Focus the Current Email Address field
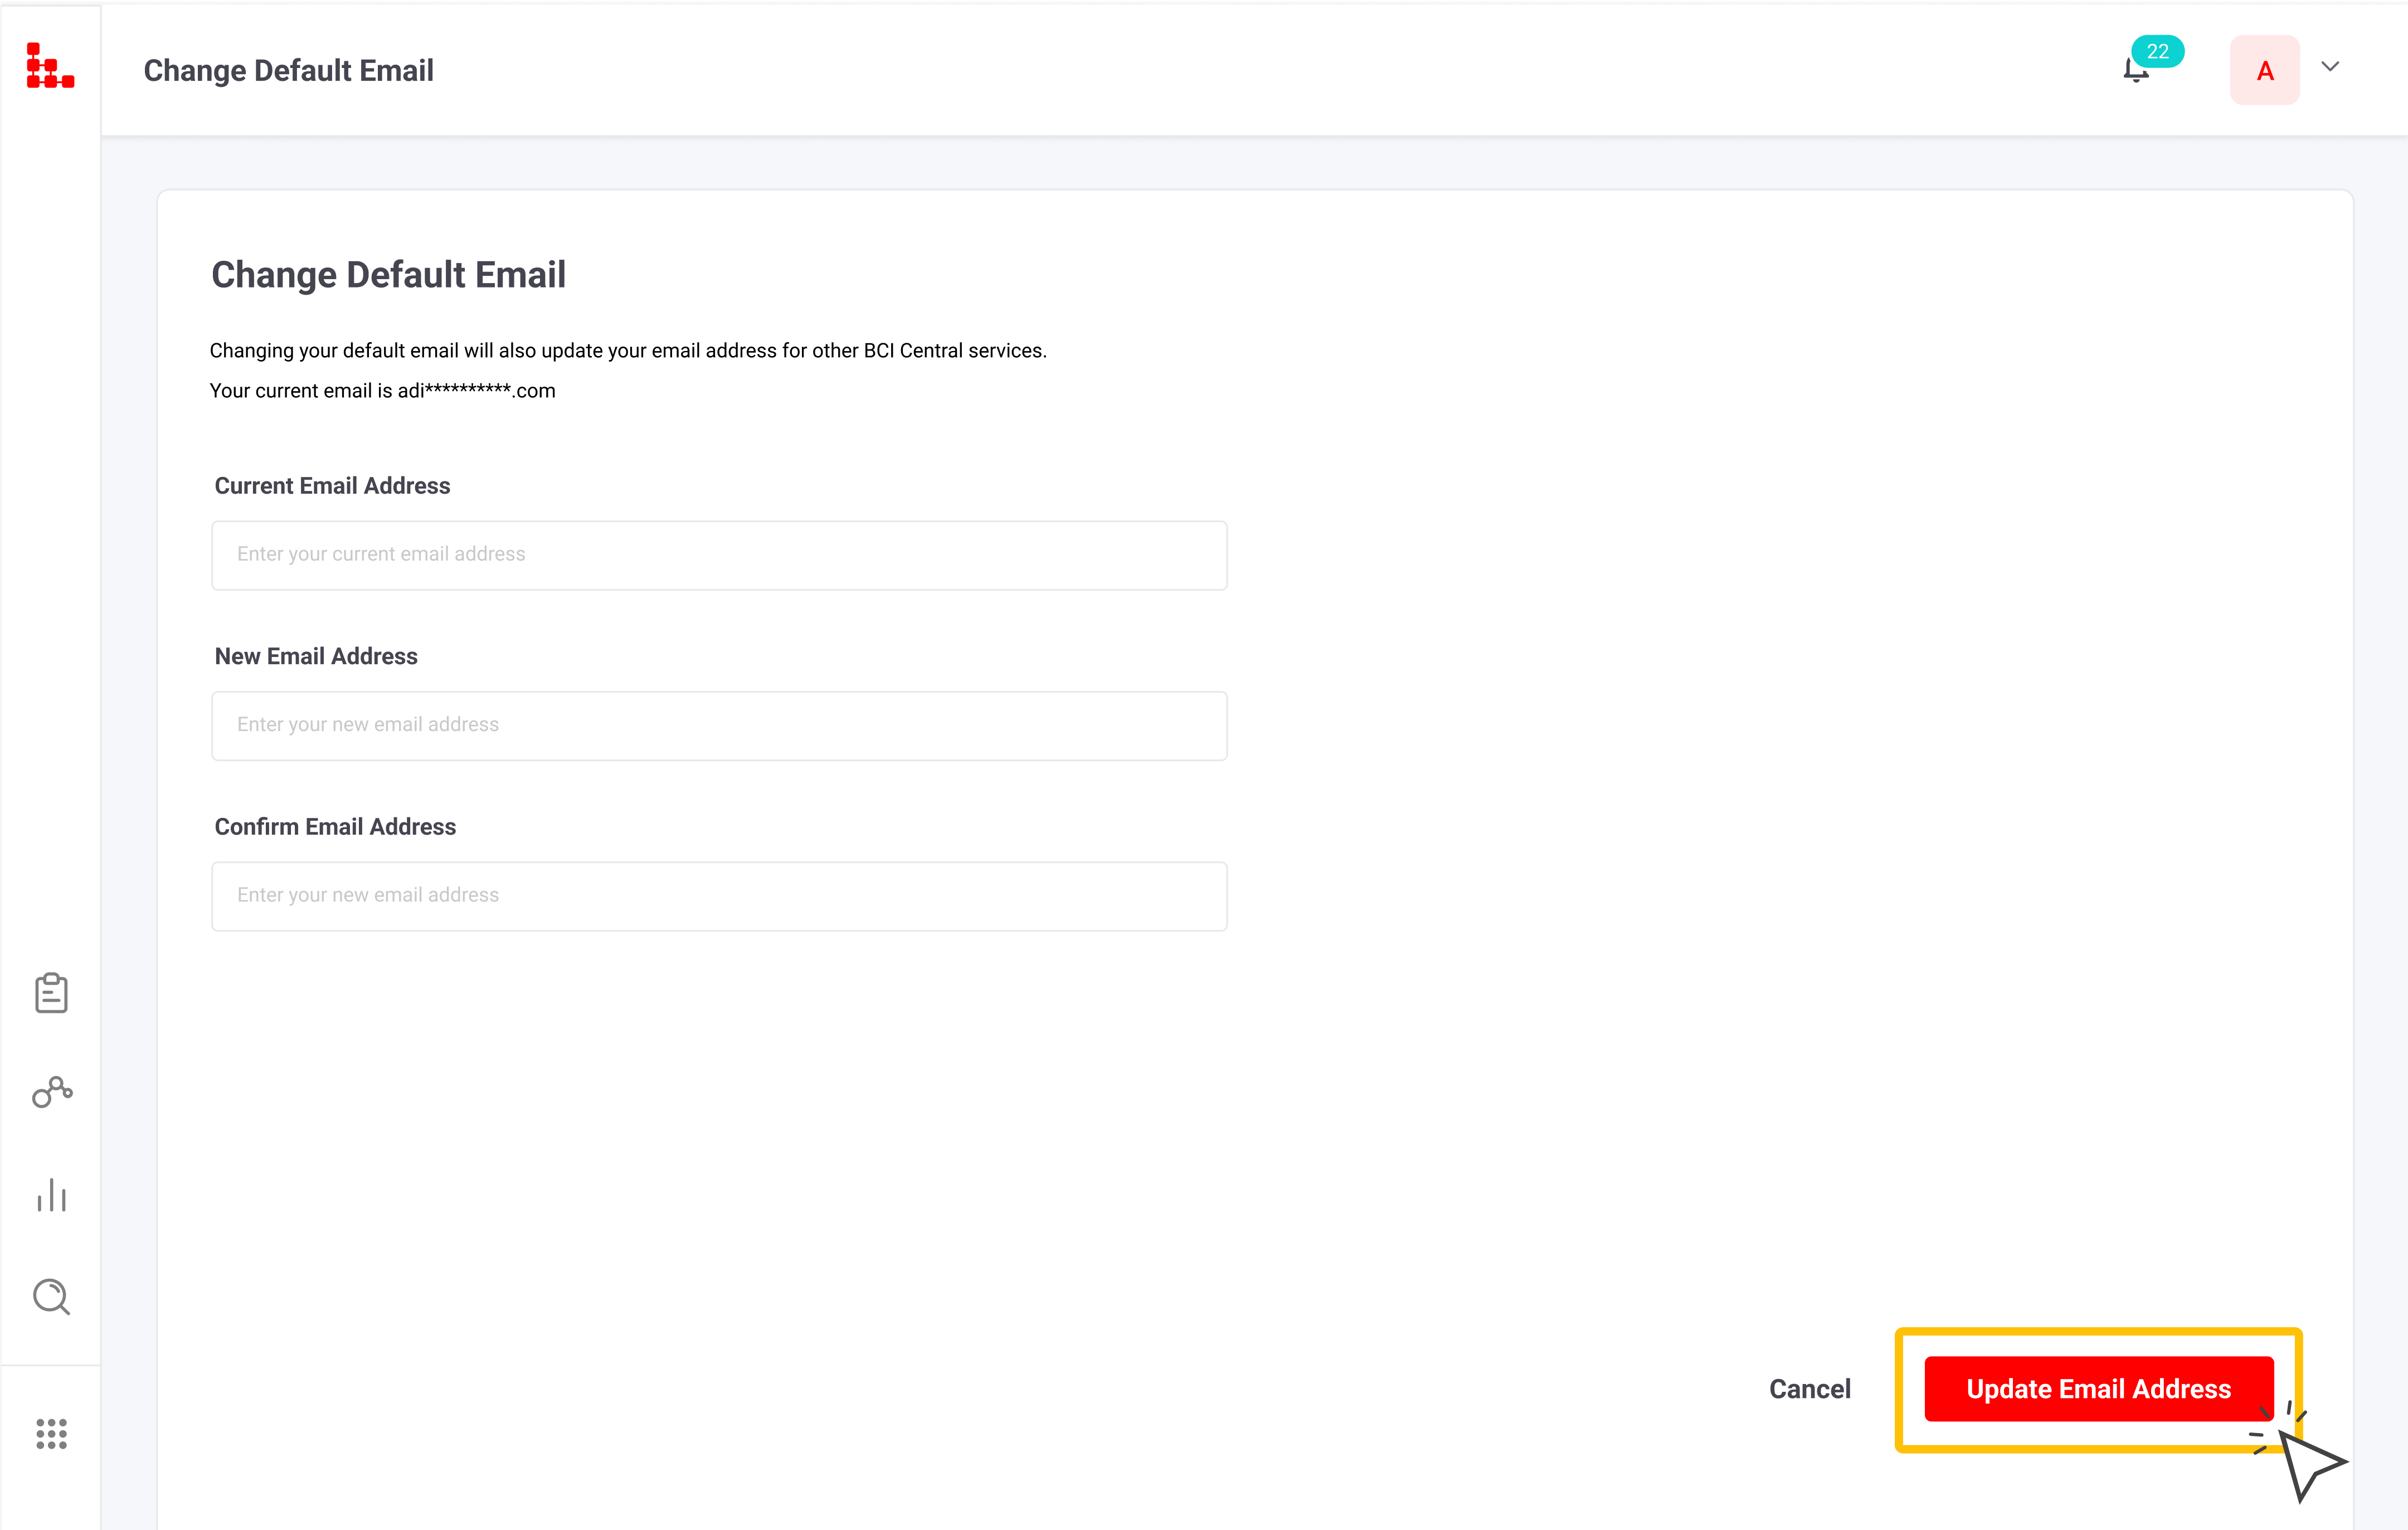 (x=719, y=555)
